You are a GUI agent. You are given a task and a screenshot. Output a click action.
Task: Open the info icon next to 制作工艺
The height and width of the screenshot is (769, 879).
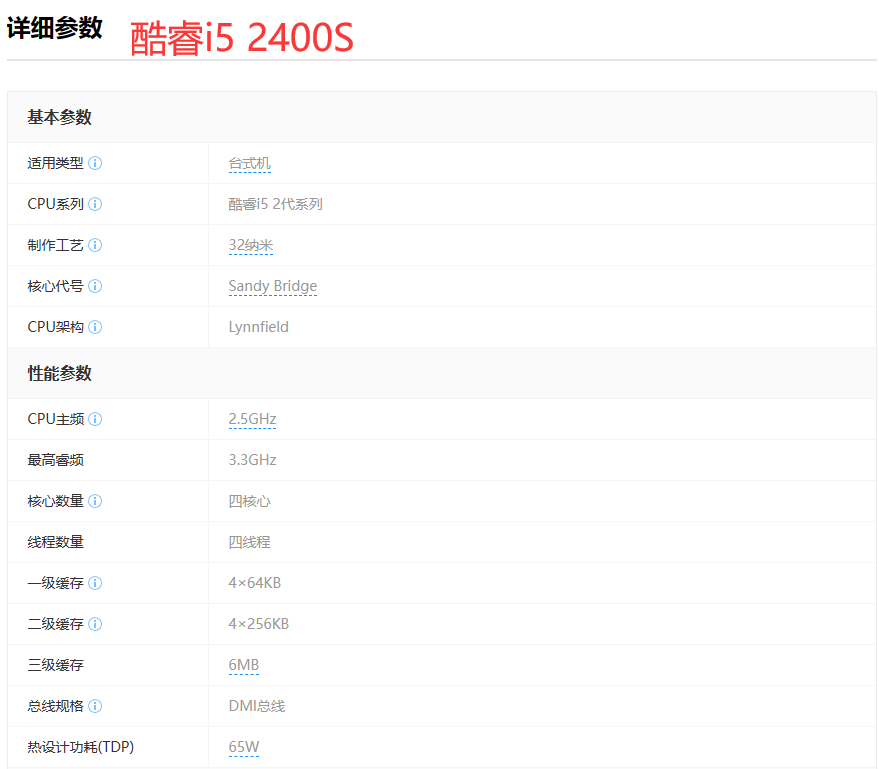click(x=95, y=245)
